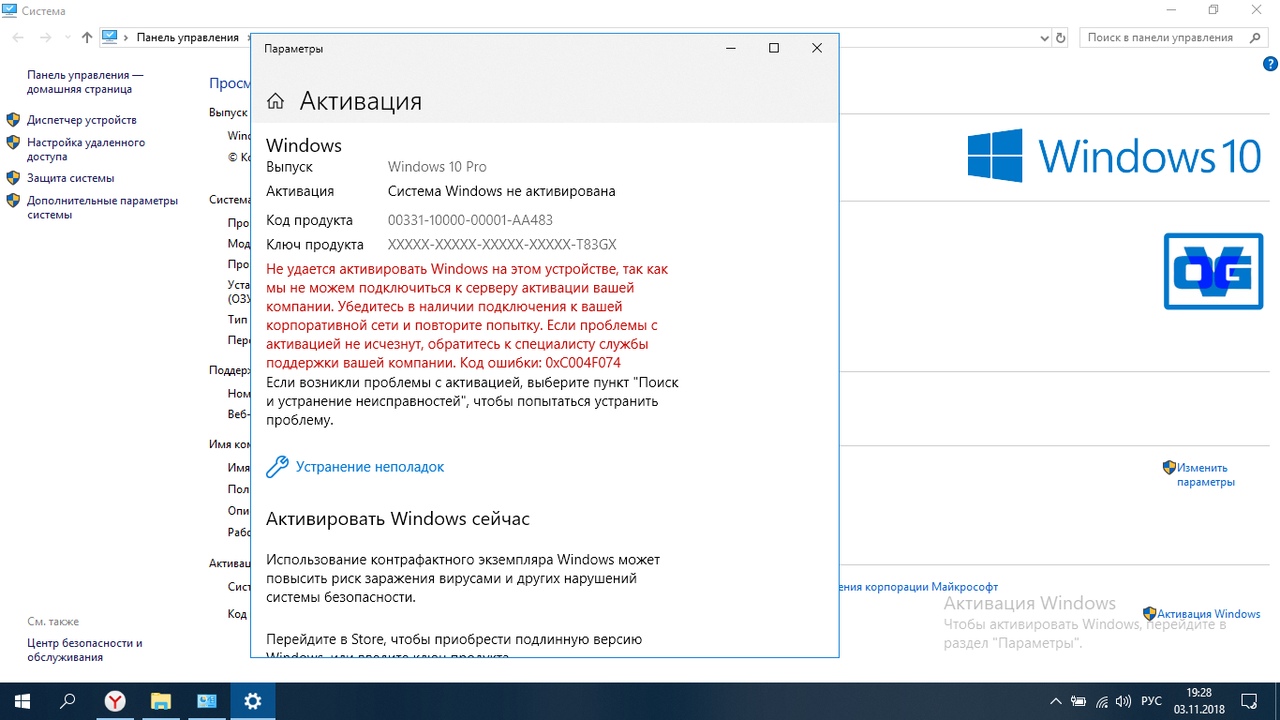Switch to Control Panel System taskbar icon

[207, 701]
